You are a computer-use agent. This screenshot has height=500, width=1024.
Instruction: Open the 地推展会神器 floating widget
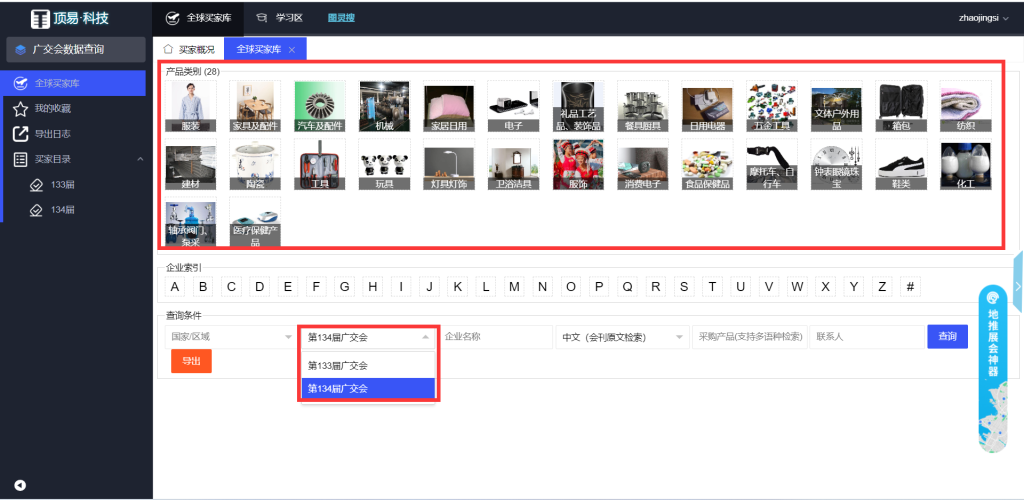pos(992,369)
